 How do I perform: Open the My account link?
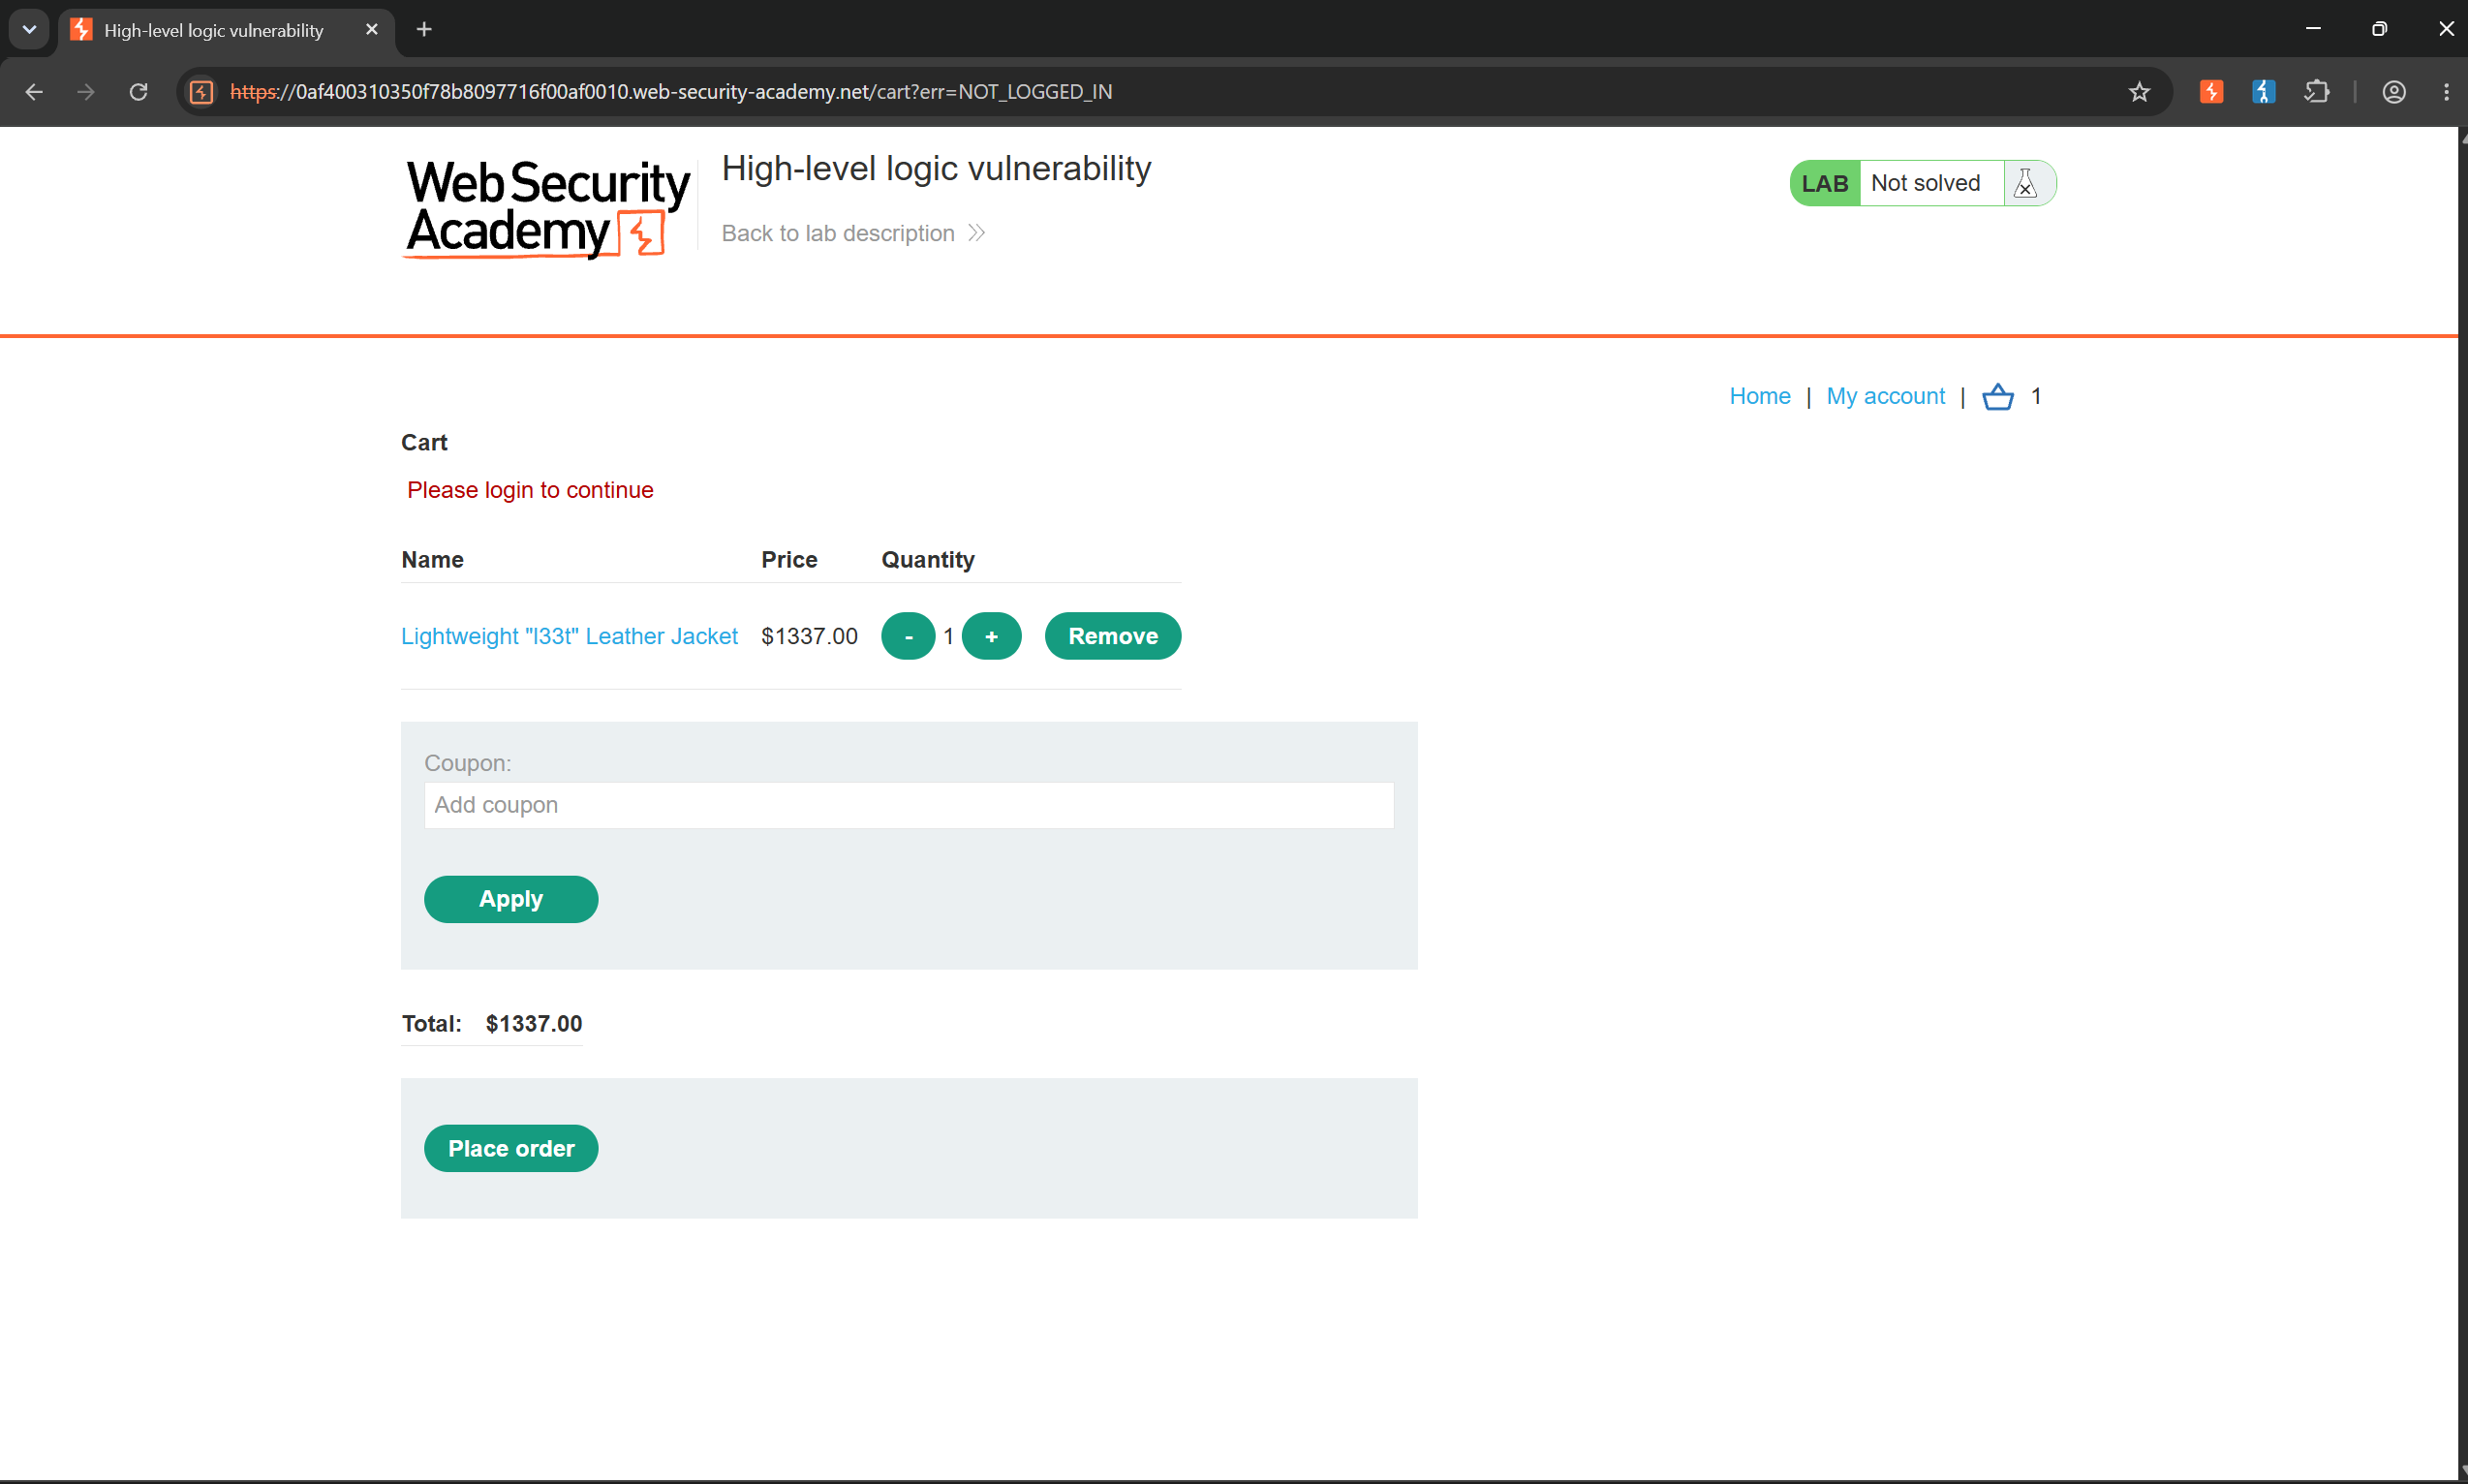[1885, 396]
